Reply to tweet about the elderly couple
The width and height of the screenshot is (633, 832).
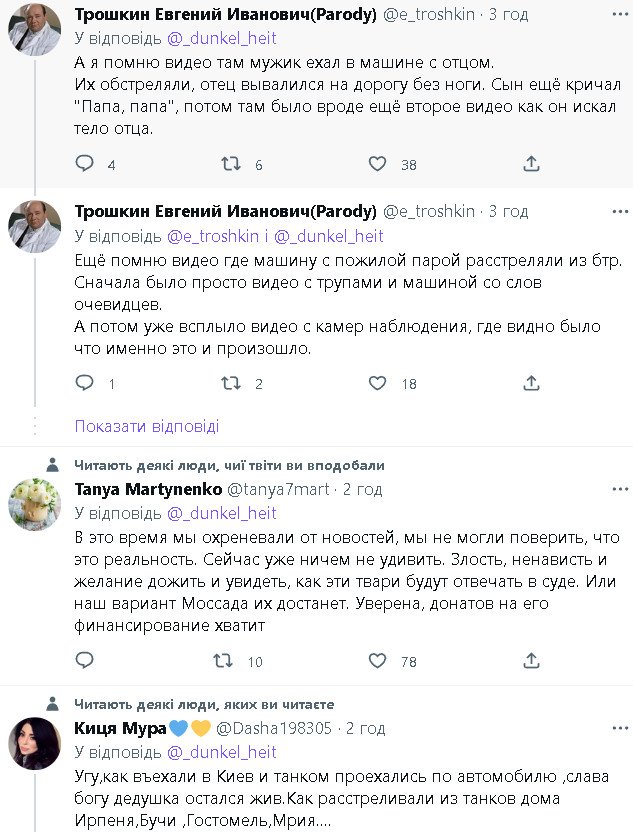[85, 383]
